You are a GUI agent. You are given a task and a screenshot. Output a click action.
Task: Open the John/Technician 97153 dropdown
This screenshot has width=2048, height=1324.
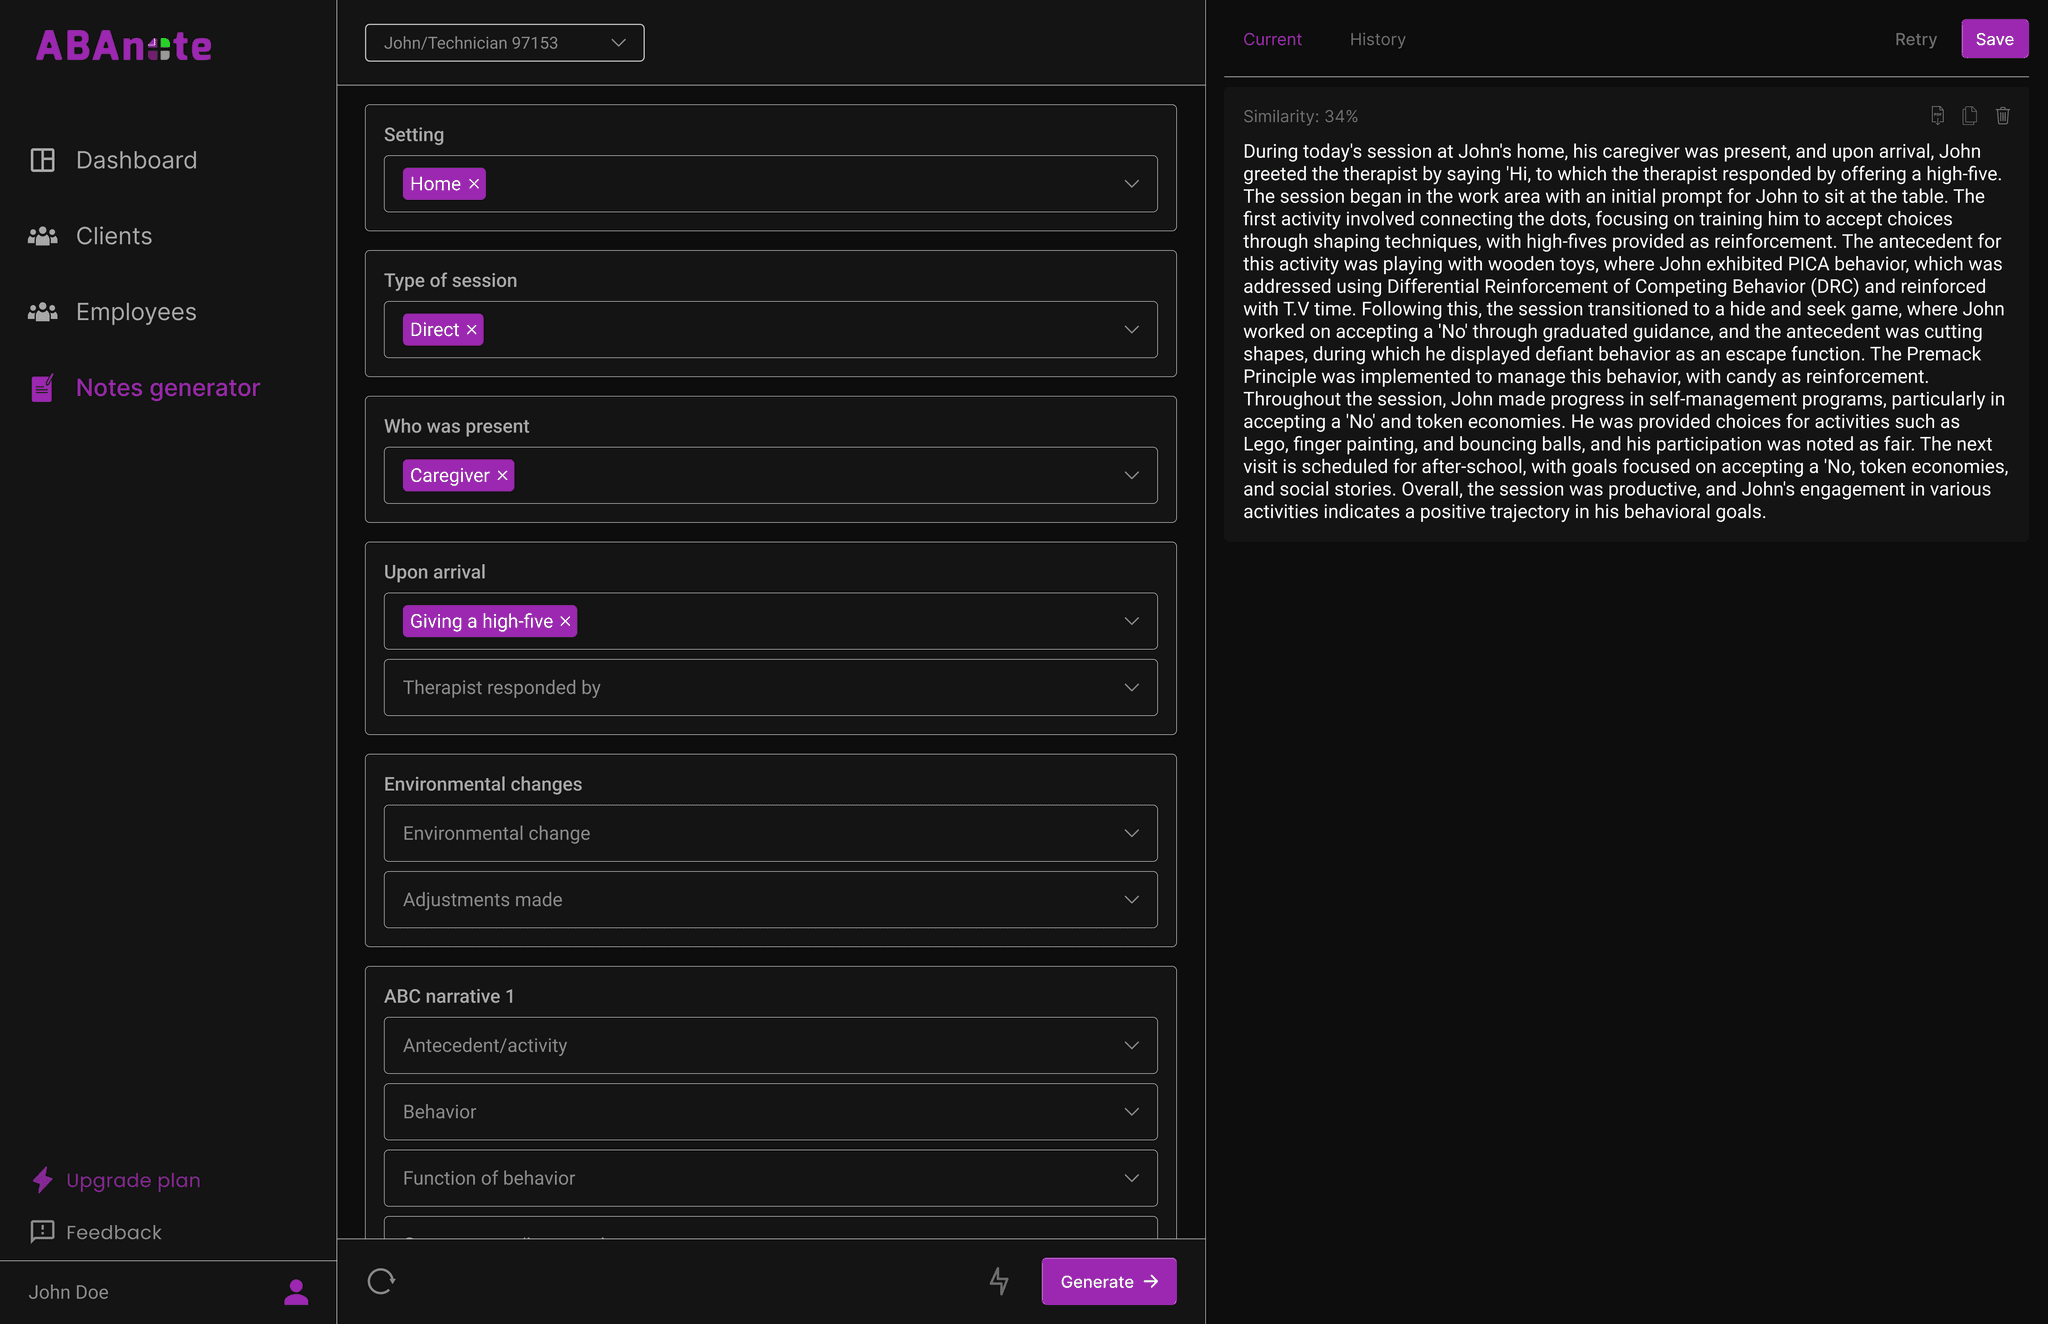click(504, 43)
